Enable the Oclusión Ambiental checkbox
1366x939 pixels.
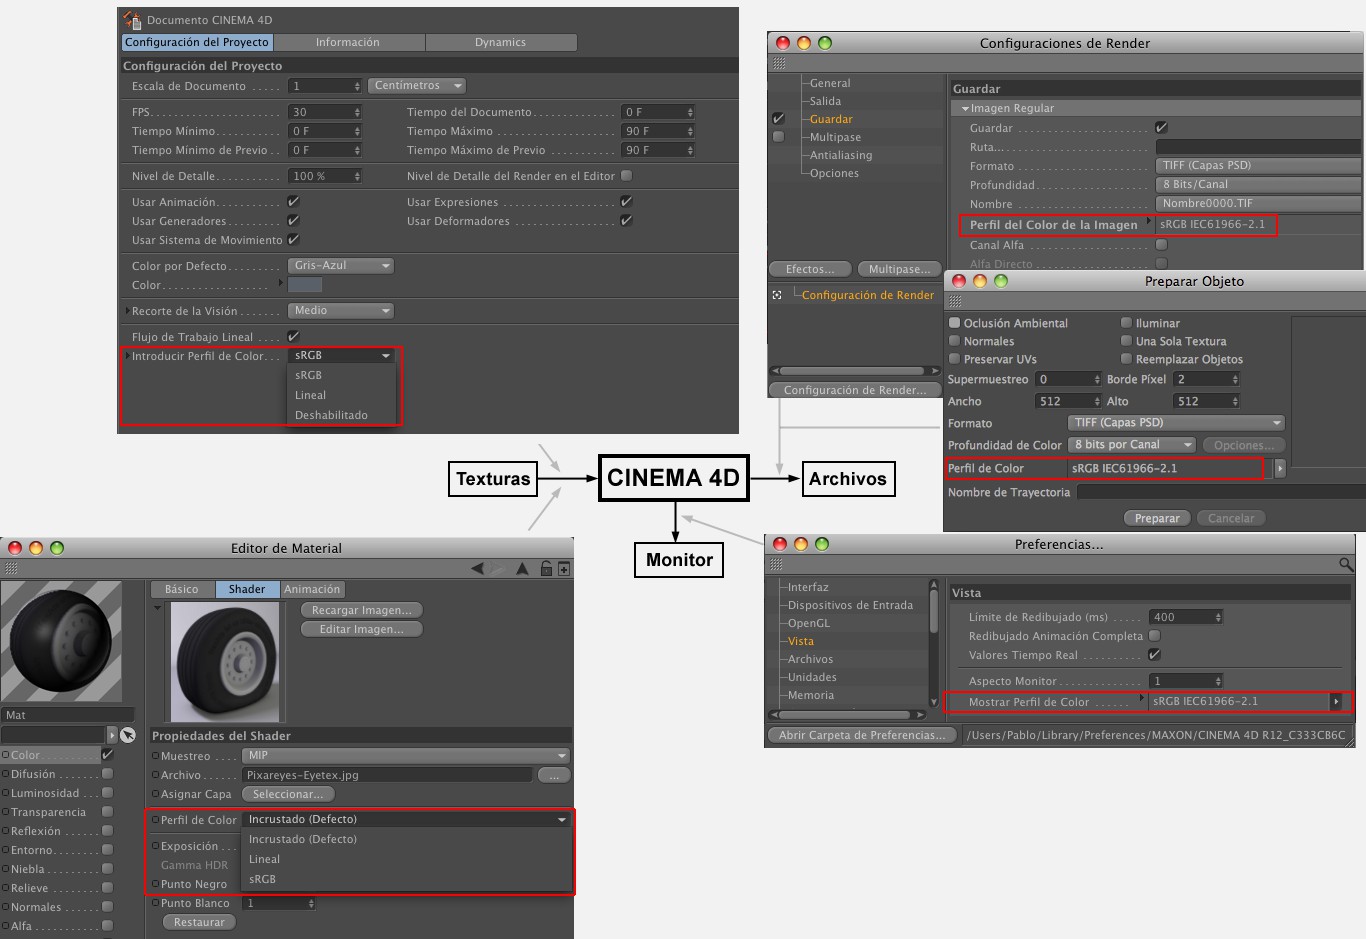[x=954, y=323]
